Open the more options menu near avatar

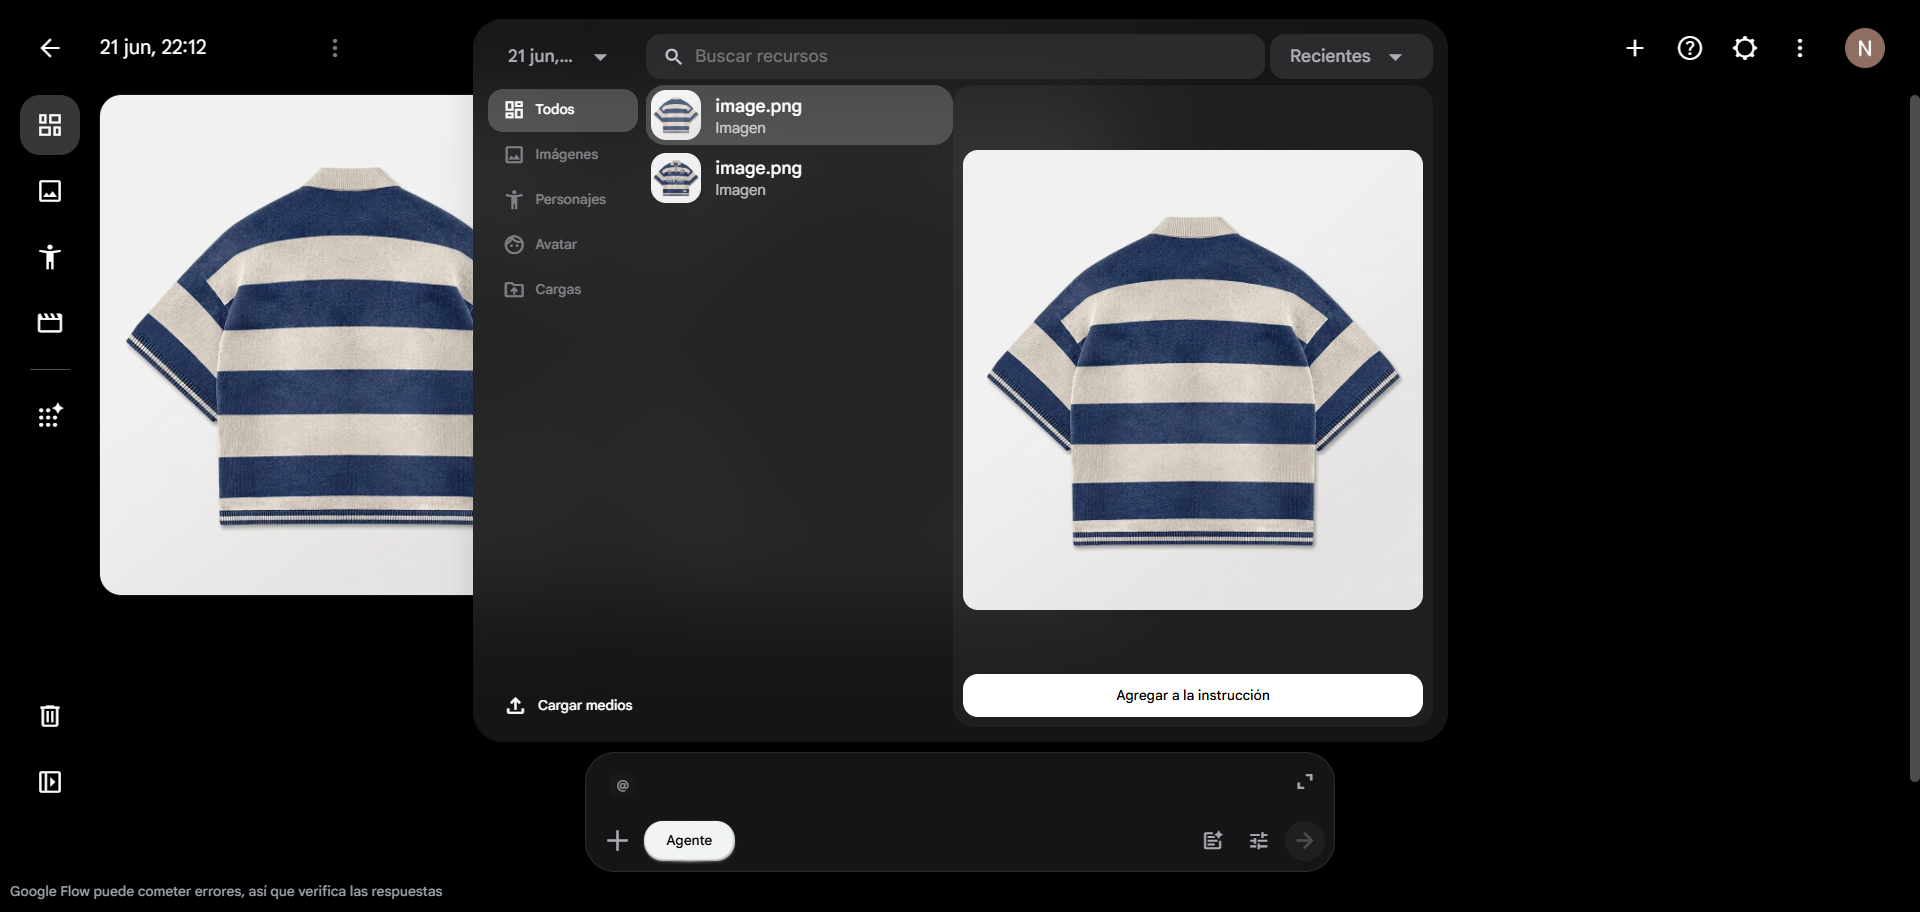point(1800,48)
